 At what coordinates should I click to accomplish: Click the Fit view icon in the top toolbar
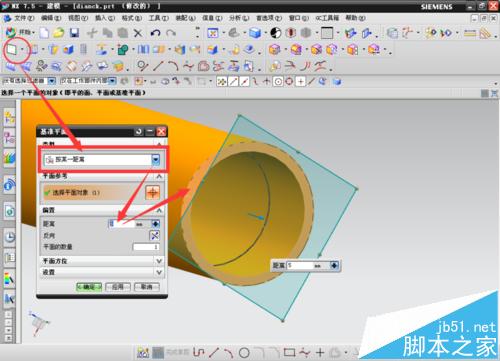pos(213,33)
